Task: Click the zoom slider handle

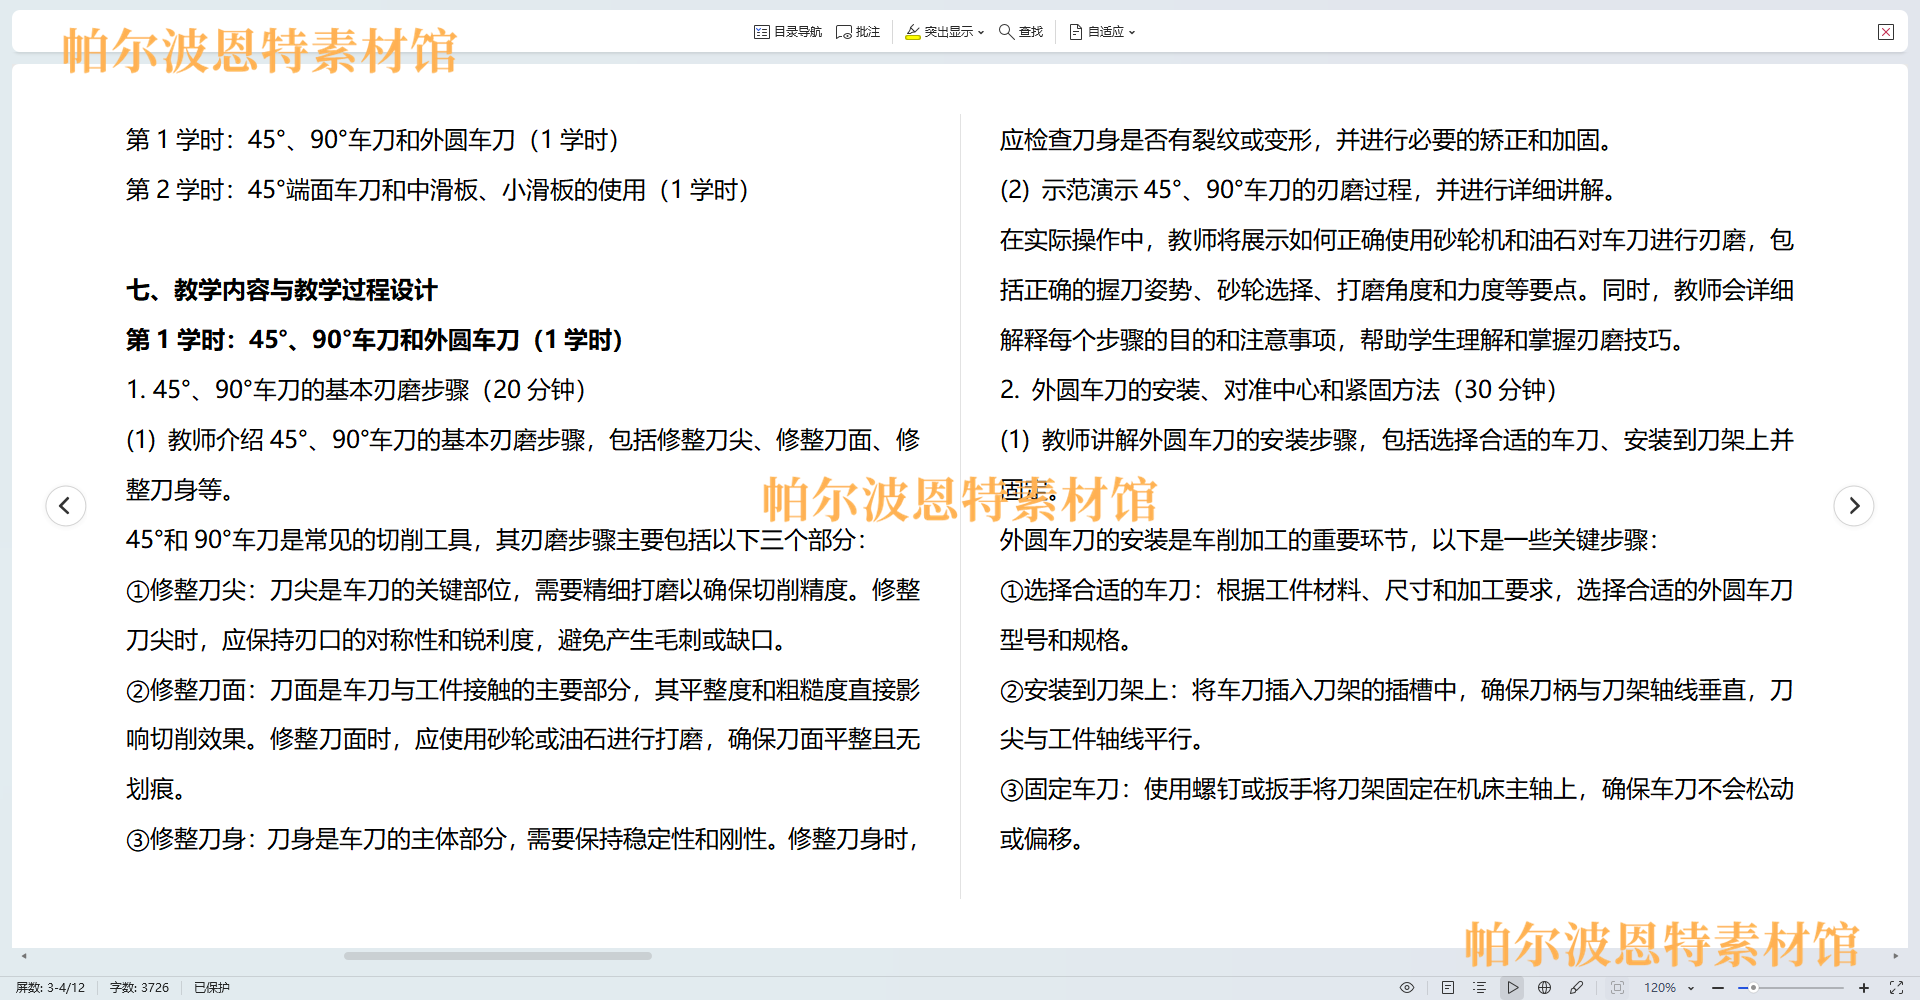Action: [1753, 988]
